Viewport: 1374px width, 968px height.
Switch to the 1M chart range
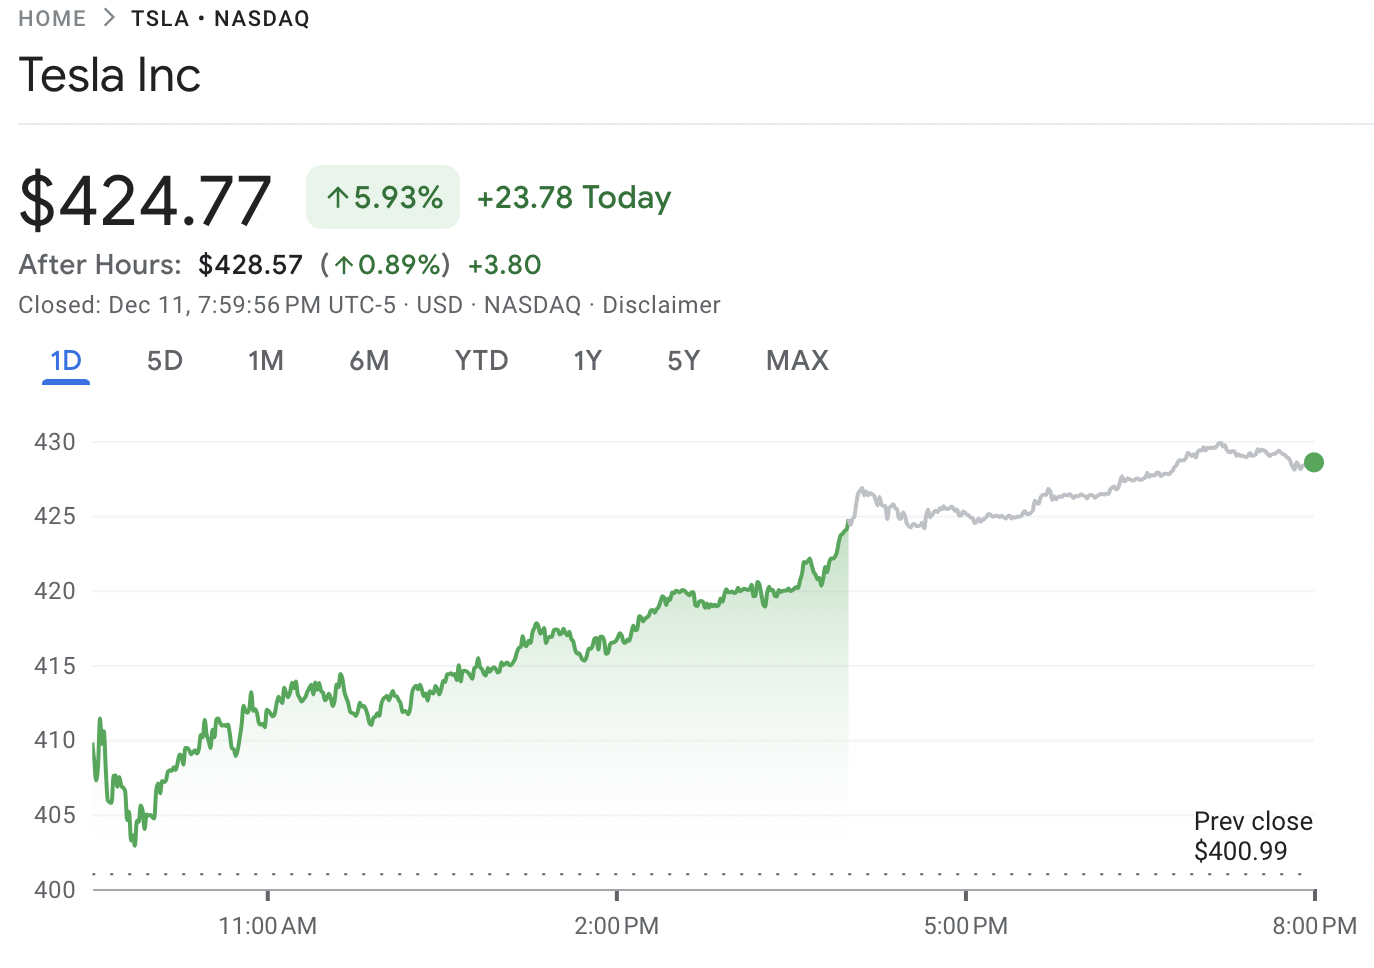[x=266, y=361]
